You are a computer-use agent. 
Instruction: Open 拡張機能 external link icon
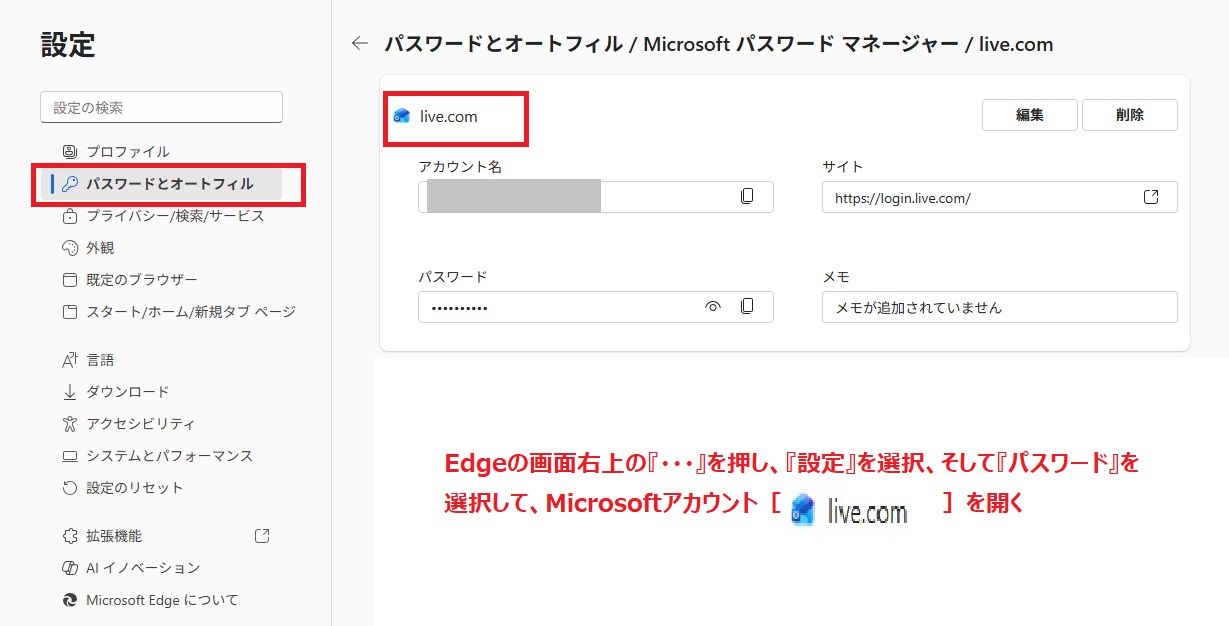[262, 536]
